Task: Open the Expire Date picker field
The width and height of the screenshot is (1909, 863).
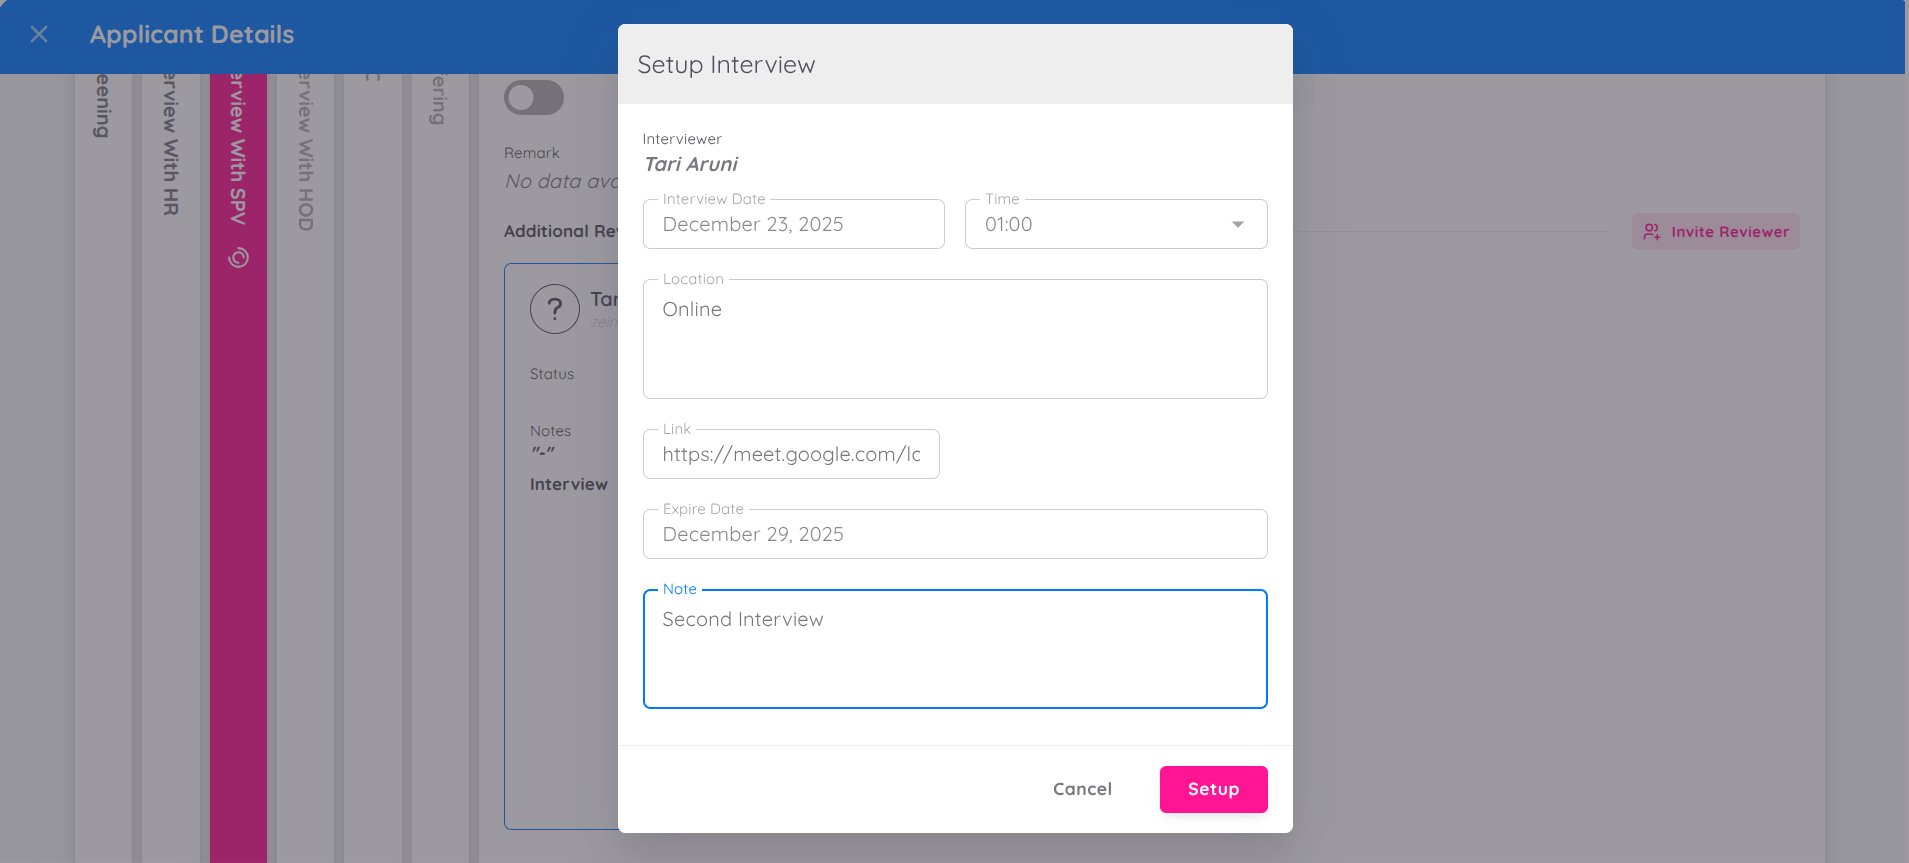Action: click(954, 535)
